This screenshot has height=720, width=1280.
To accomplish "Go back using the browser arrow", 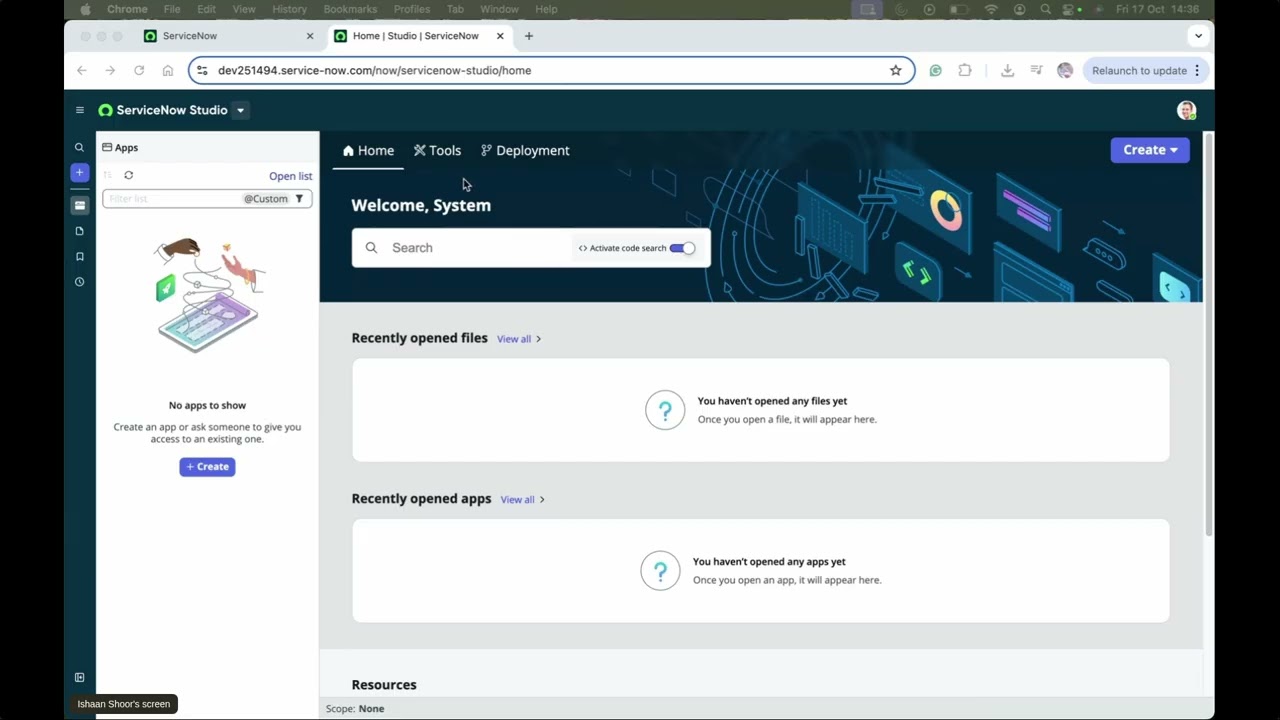I will pos(82,70).
